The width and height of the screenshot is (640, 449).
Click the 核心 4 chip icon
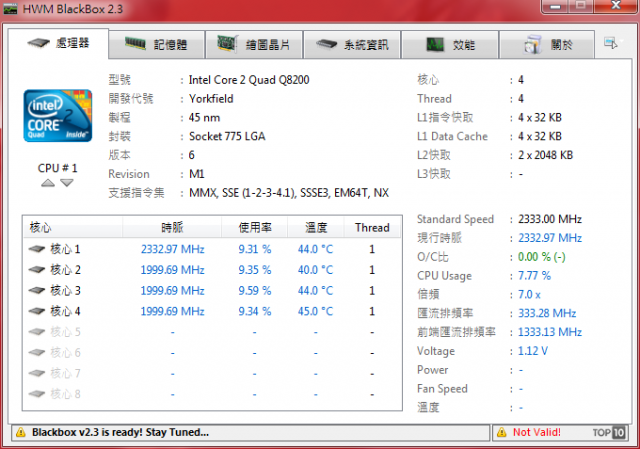[x=37, y=311]
